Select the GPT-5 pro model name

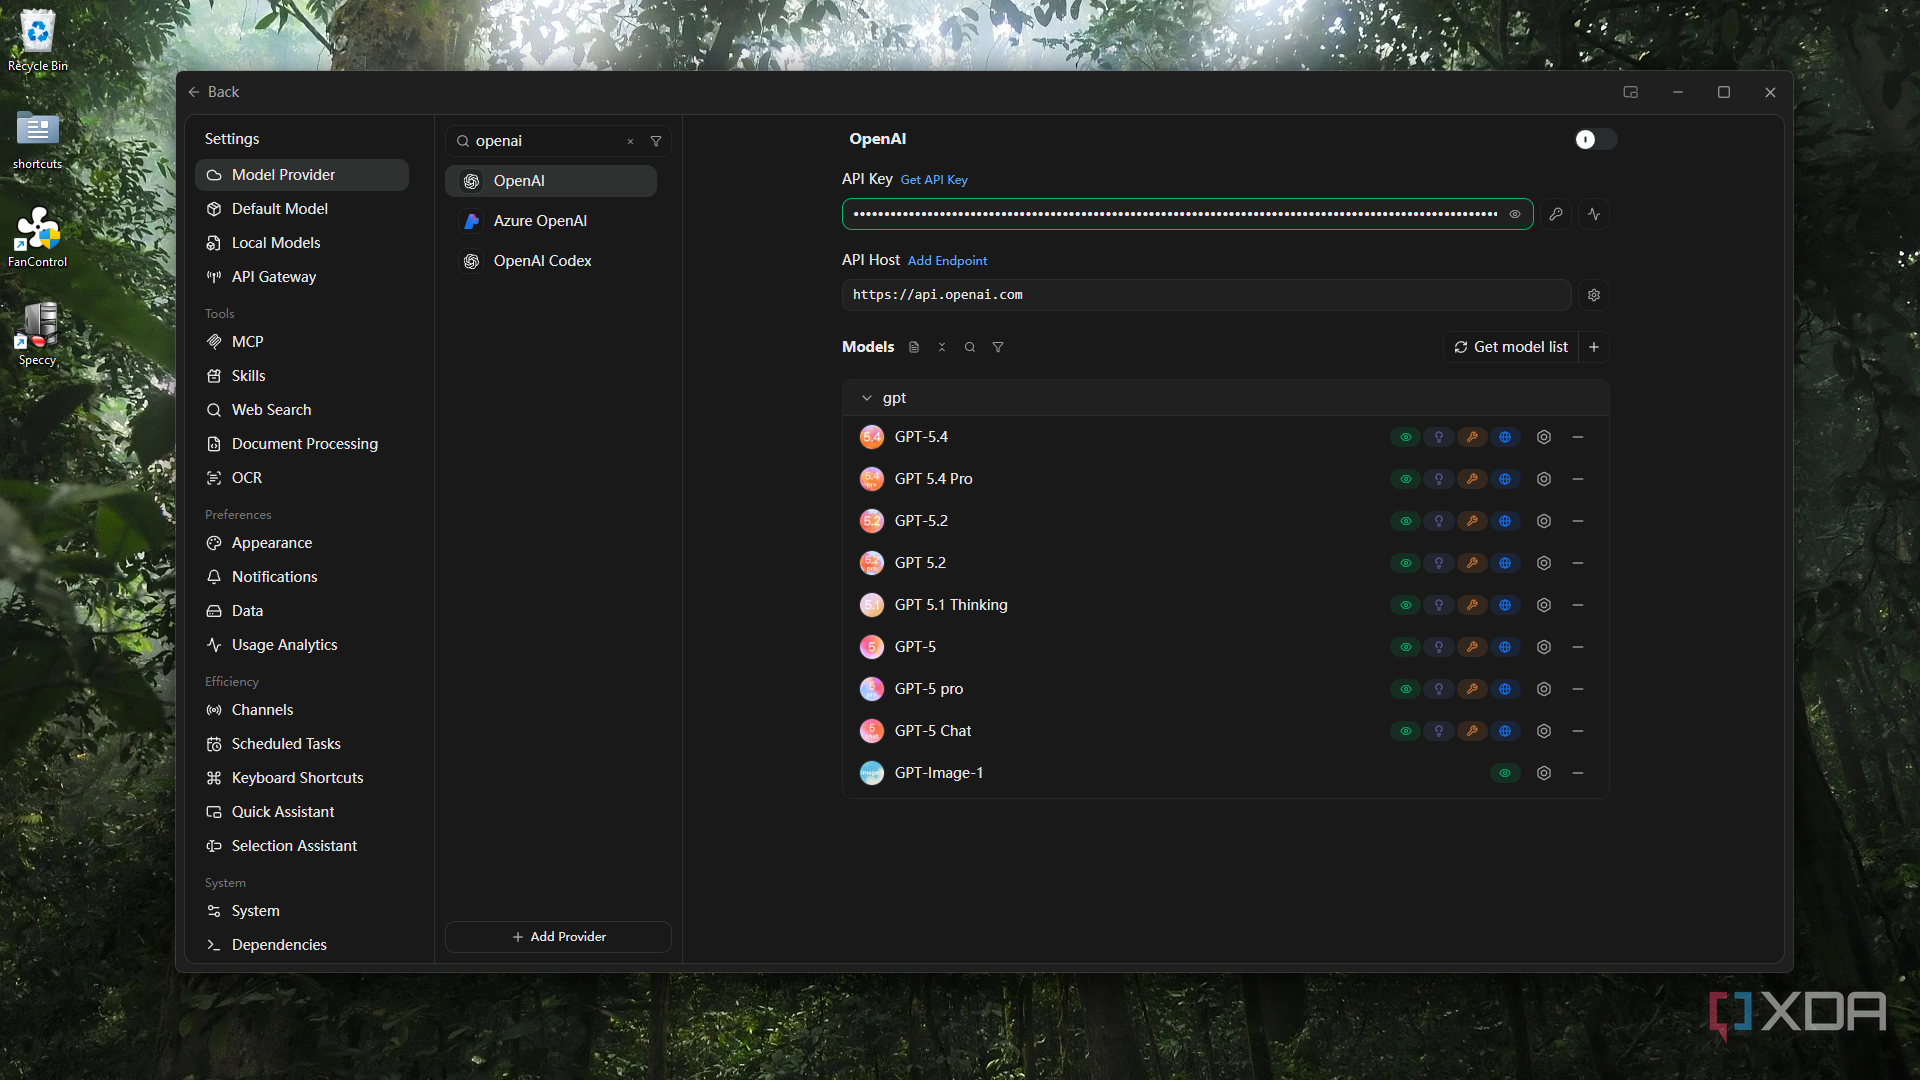(929, 689)
